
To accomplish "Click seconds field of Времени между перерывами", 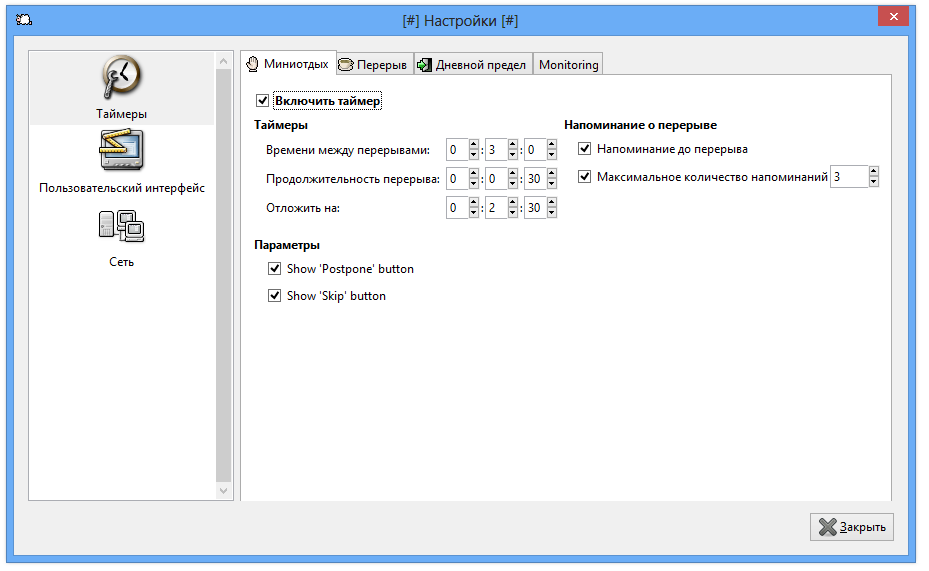I will coord(535,150).
